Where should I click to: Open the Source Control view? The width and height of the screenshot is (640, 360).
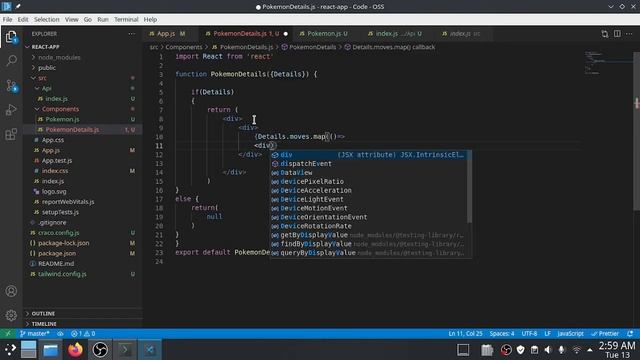[x=11, y=85]
